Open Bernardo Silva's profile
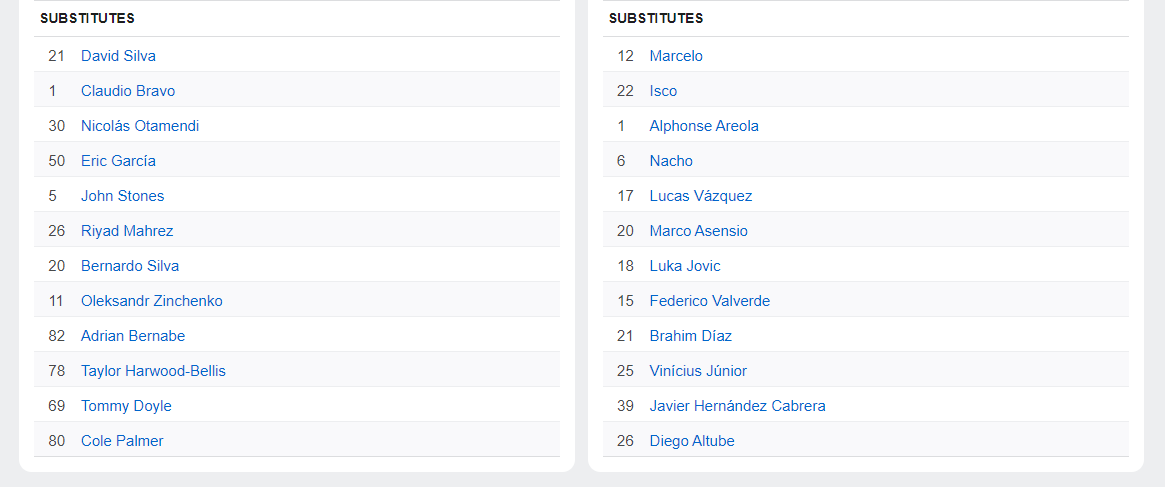1165x487 pixels. pyautogui.click(x=130, y=266)
